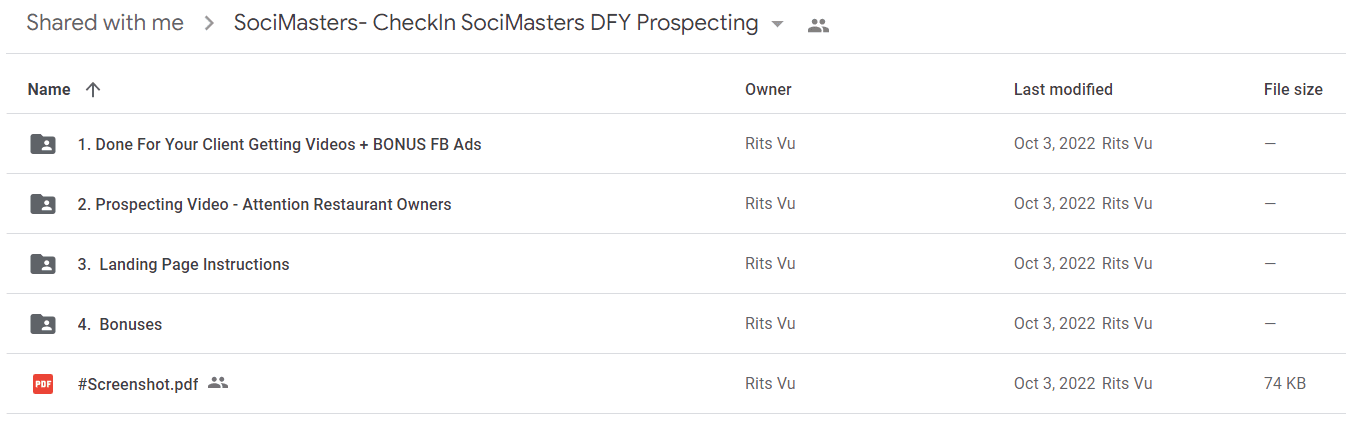Click the folder icon beside Prospecting Video row
Screen dimensions: 1346x421
pyautogui.click(x=43, y=204)
